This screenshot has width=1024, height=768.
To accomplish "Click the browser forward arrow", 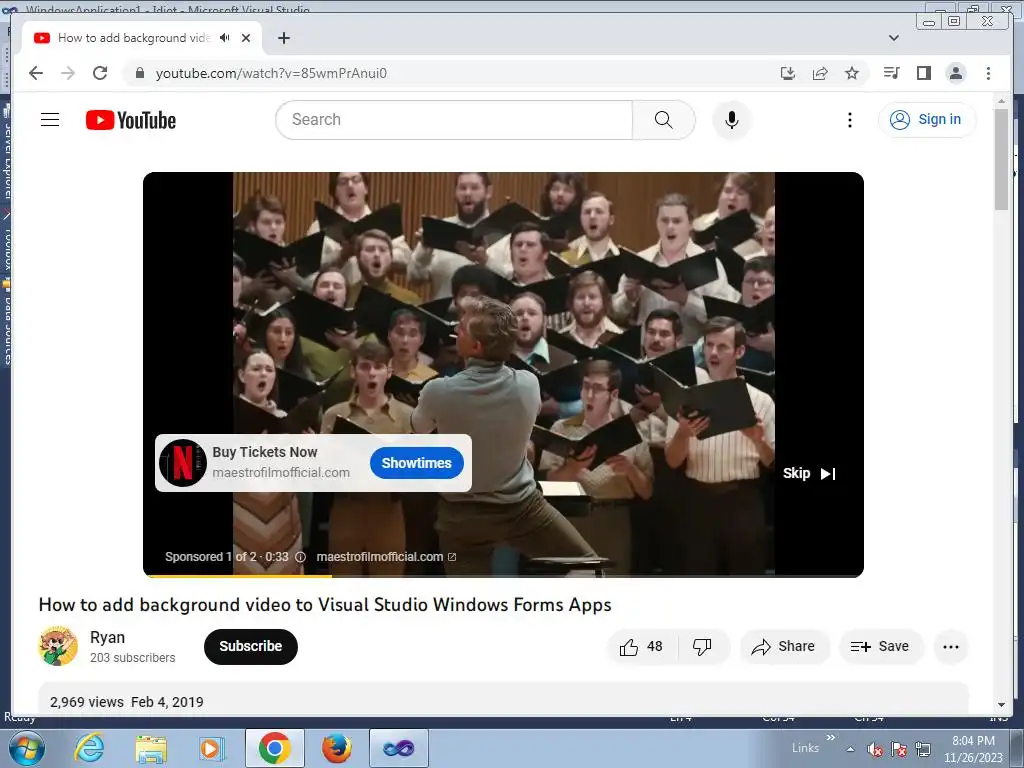I will pyautogui.click(x=68, y=73).
